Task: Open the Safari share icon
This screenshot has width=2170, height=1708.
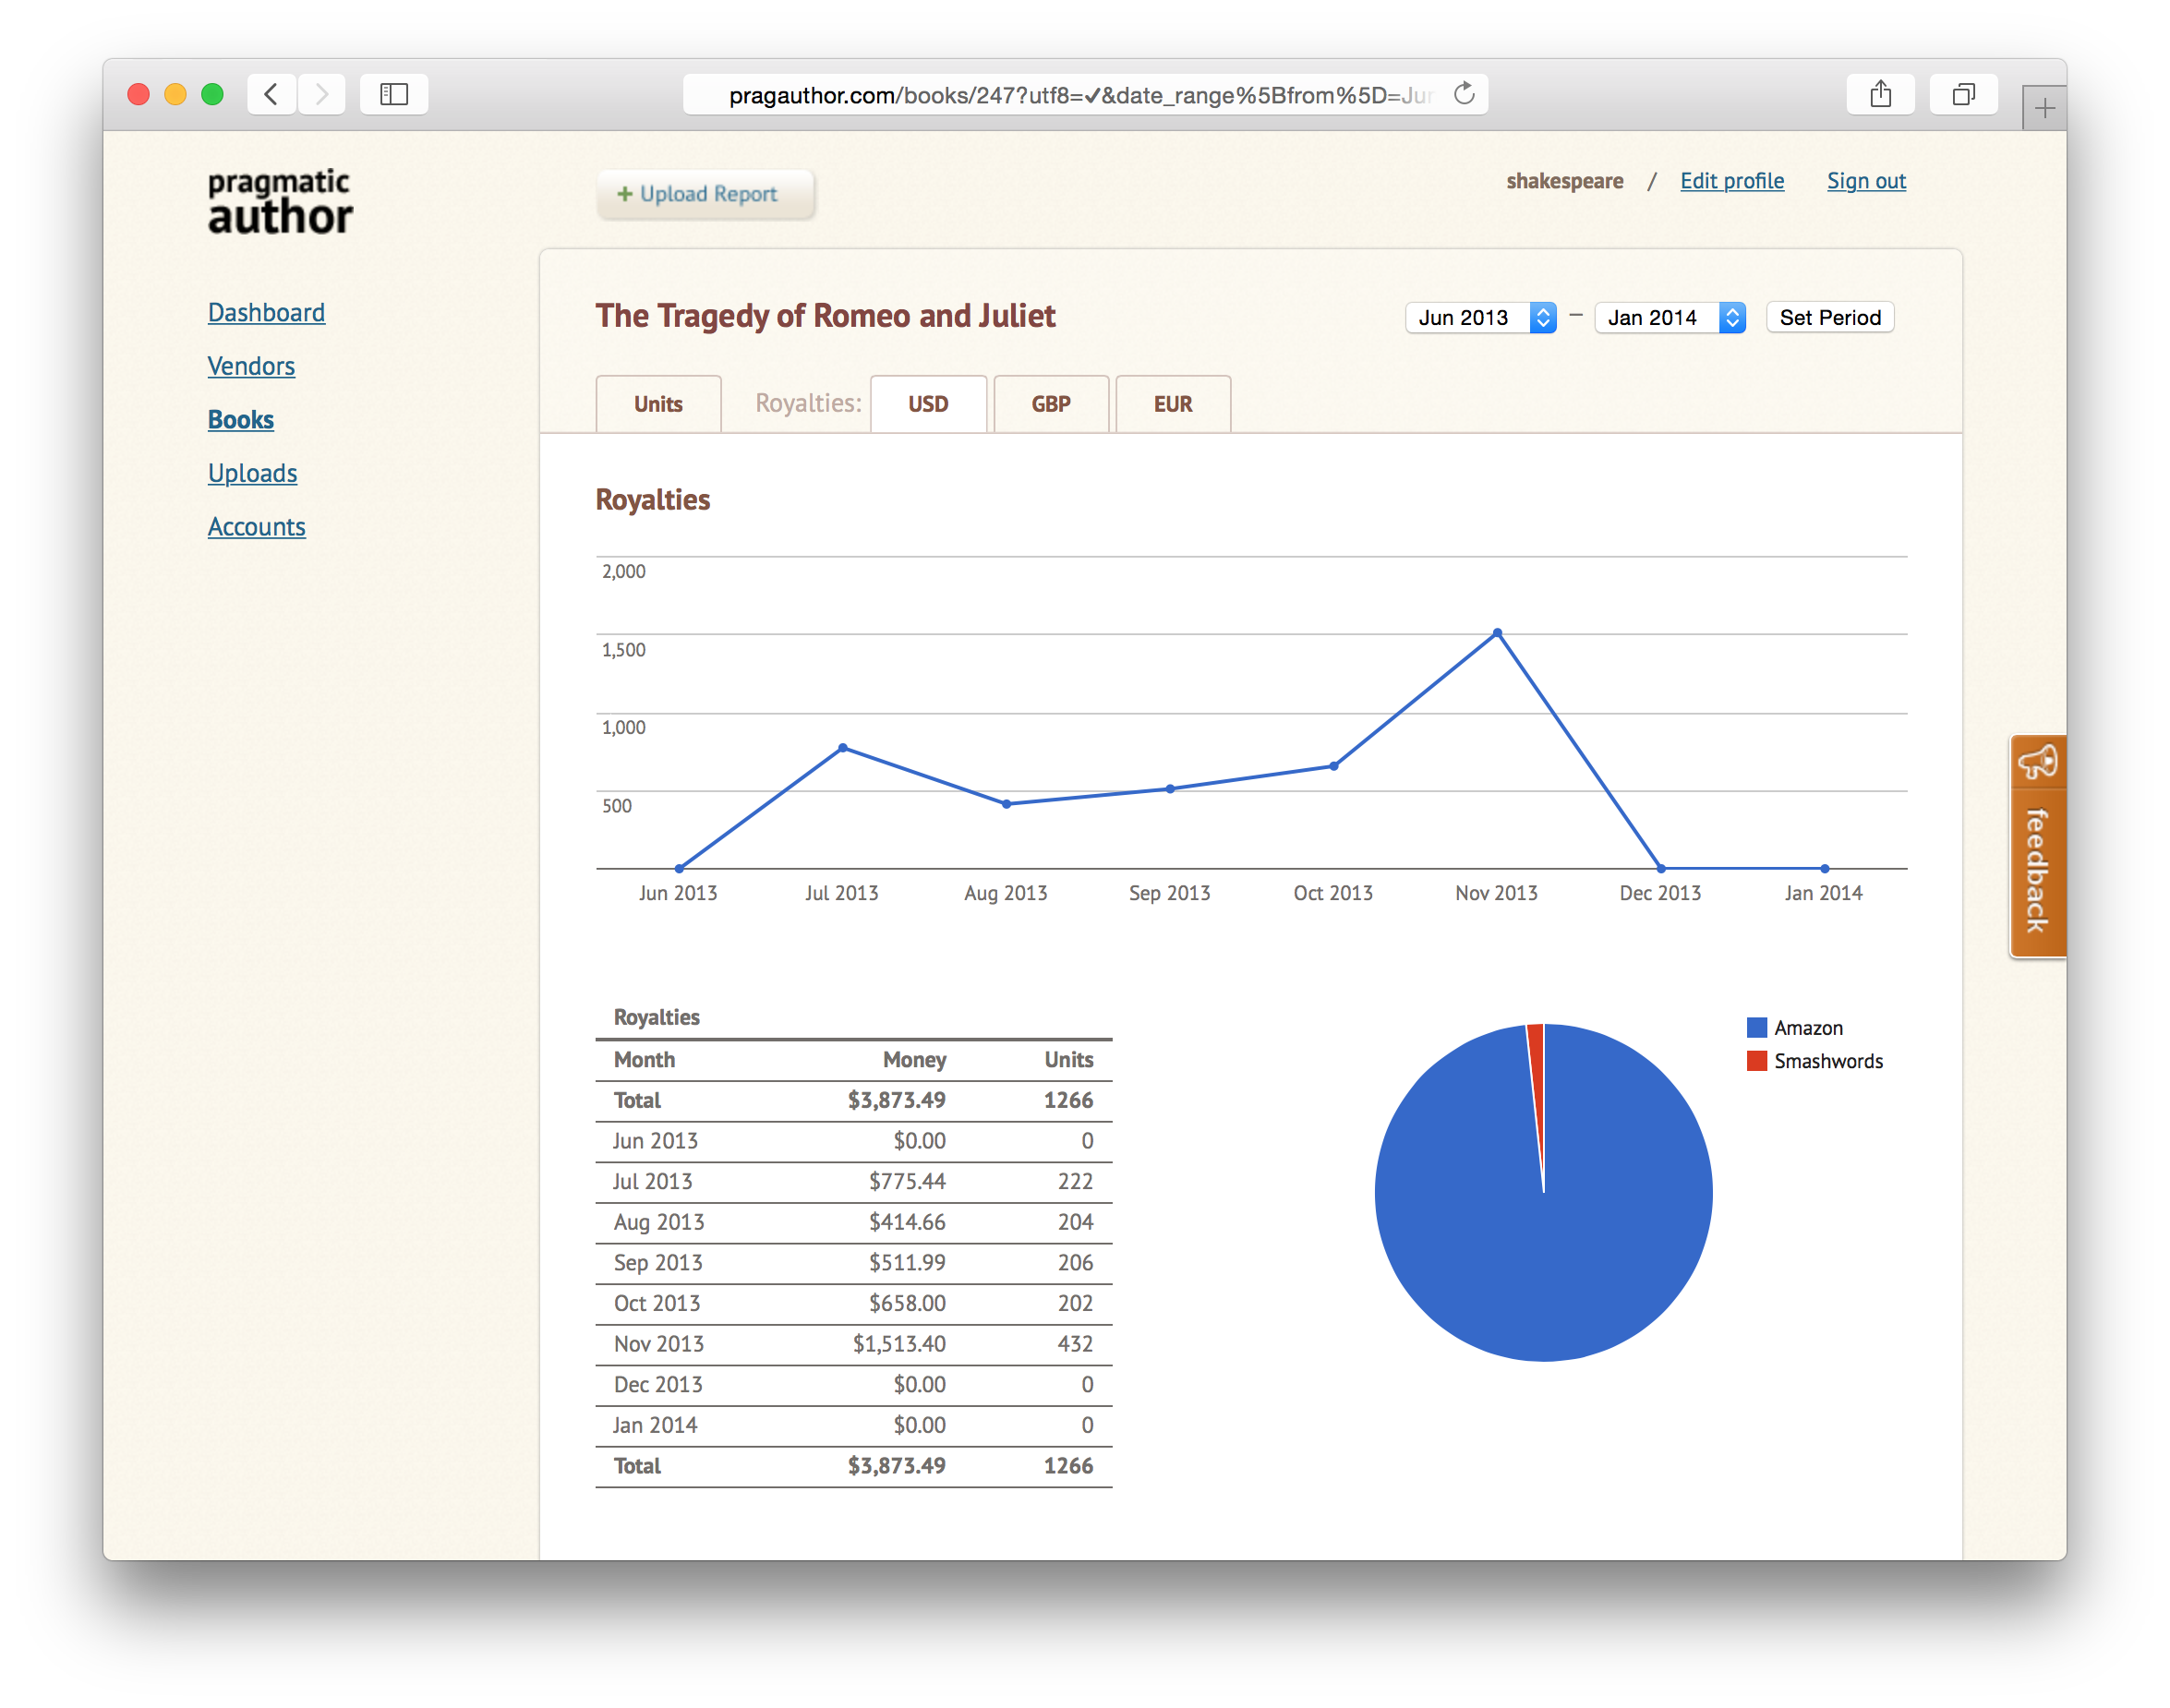Action: pyautogui.click(x=1880, y=94)
